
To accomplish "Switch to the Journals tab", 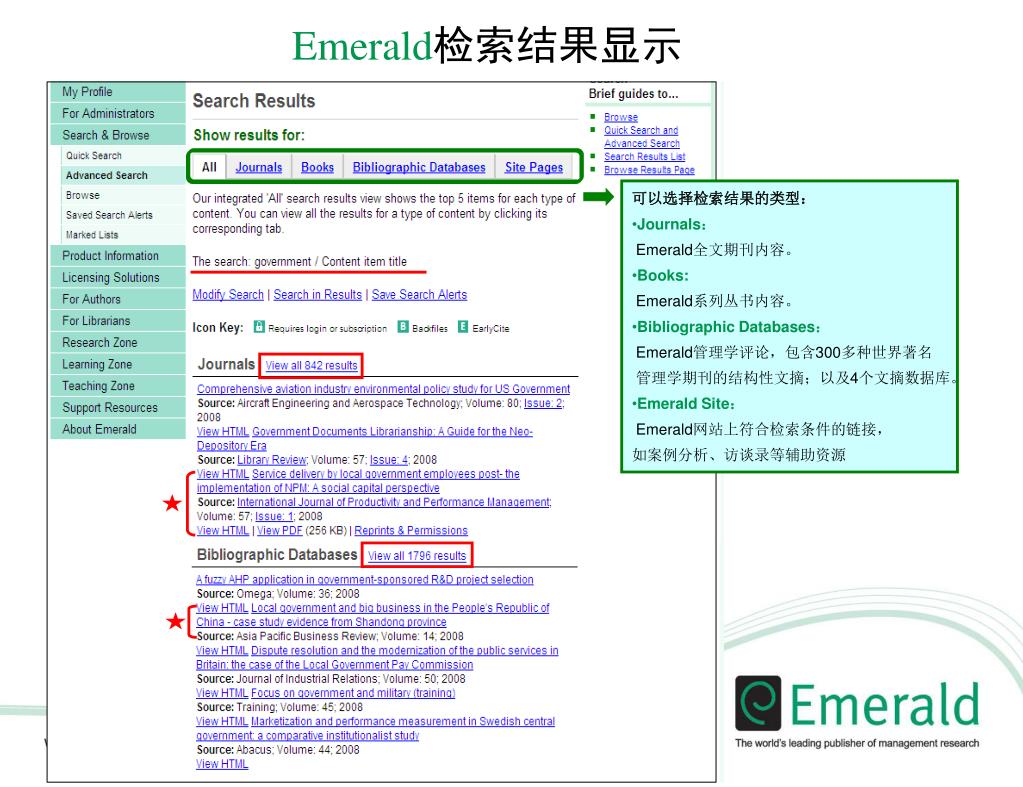I will pyautogui.click(x=258, y=167).
